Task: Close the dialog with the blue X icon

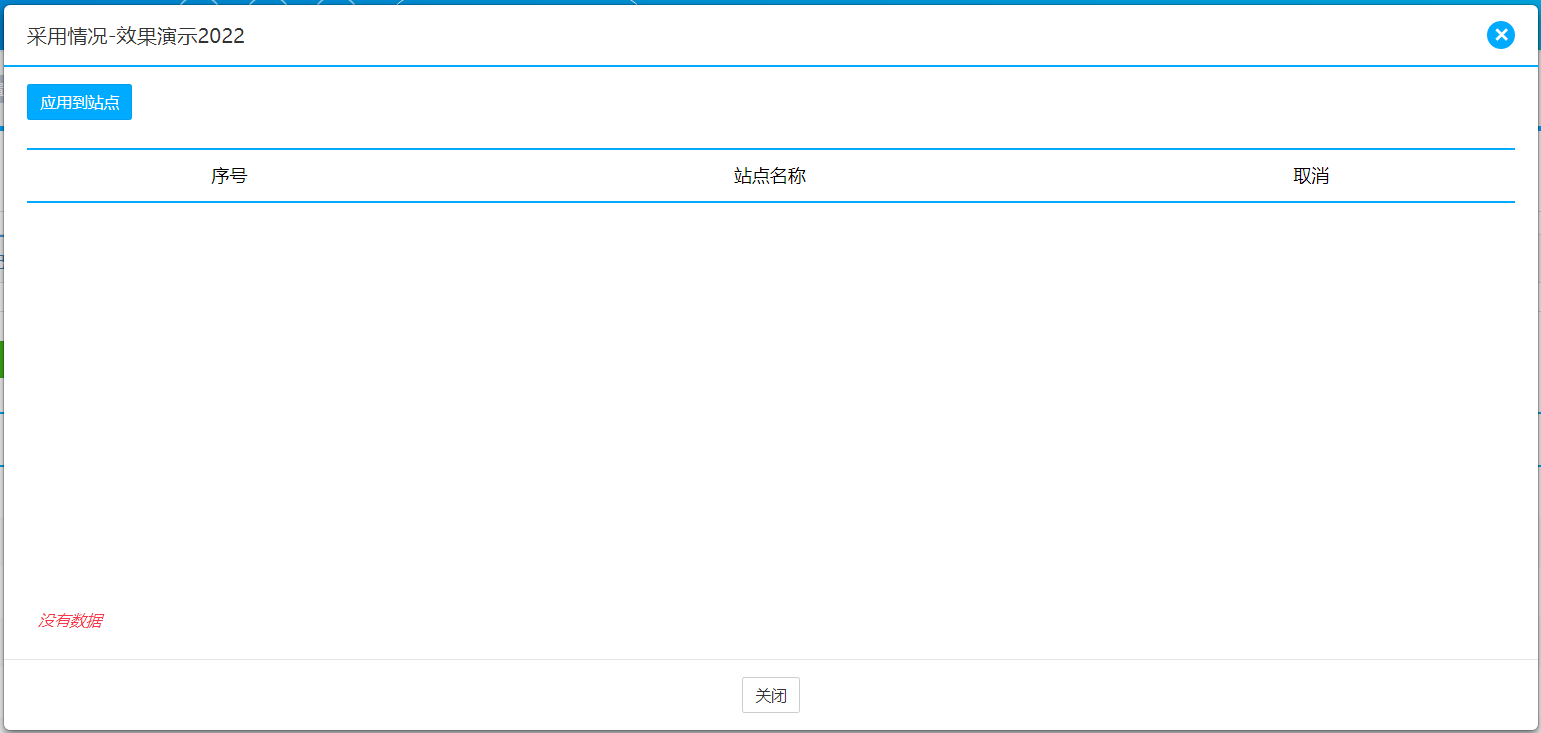Action: [x=1500, y=36]
